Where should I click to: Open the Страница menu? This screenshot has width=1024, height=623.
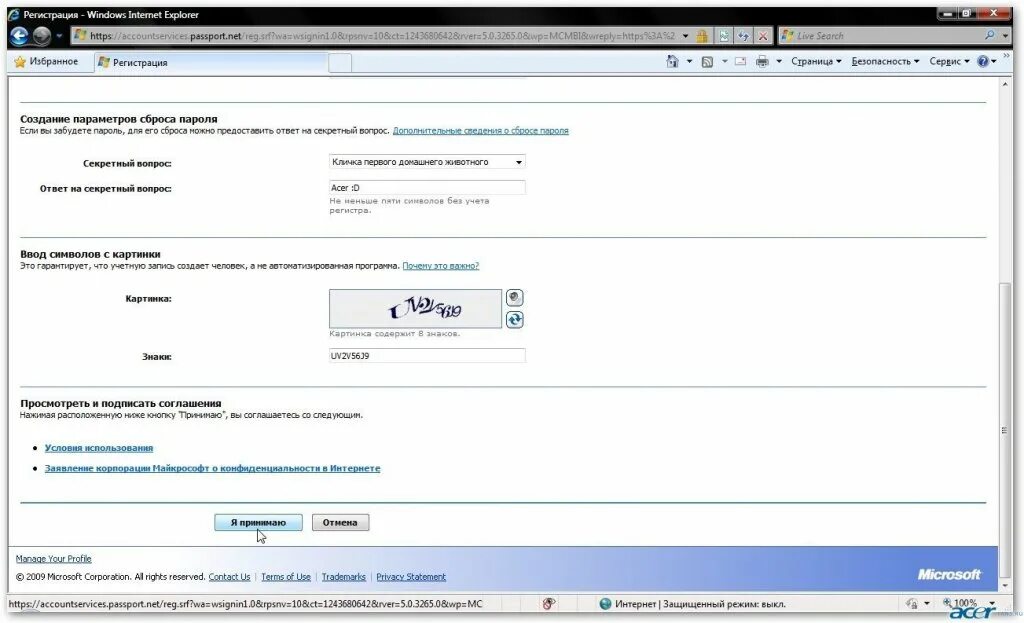[x=816, y=61]
